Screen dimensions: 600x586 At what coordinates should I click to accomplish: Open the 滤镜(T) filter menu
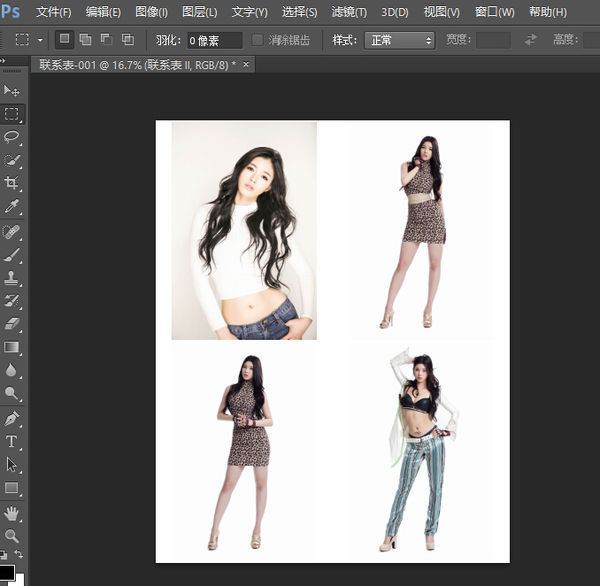coord(348,12)
